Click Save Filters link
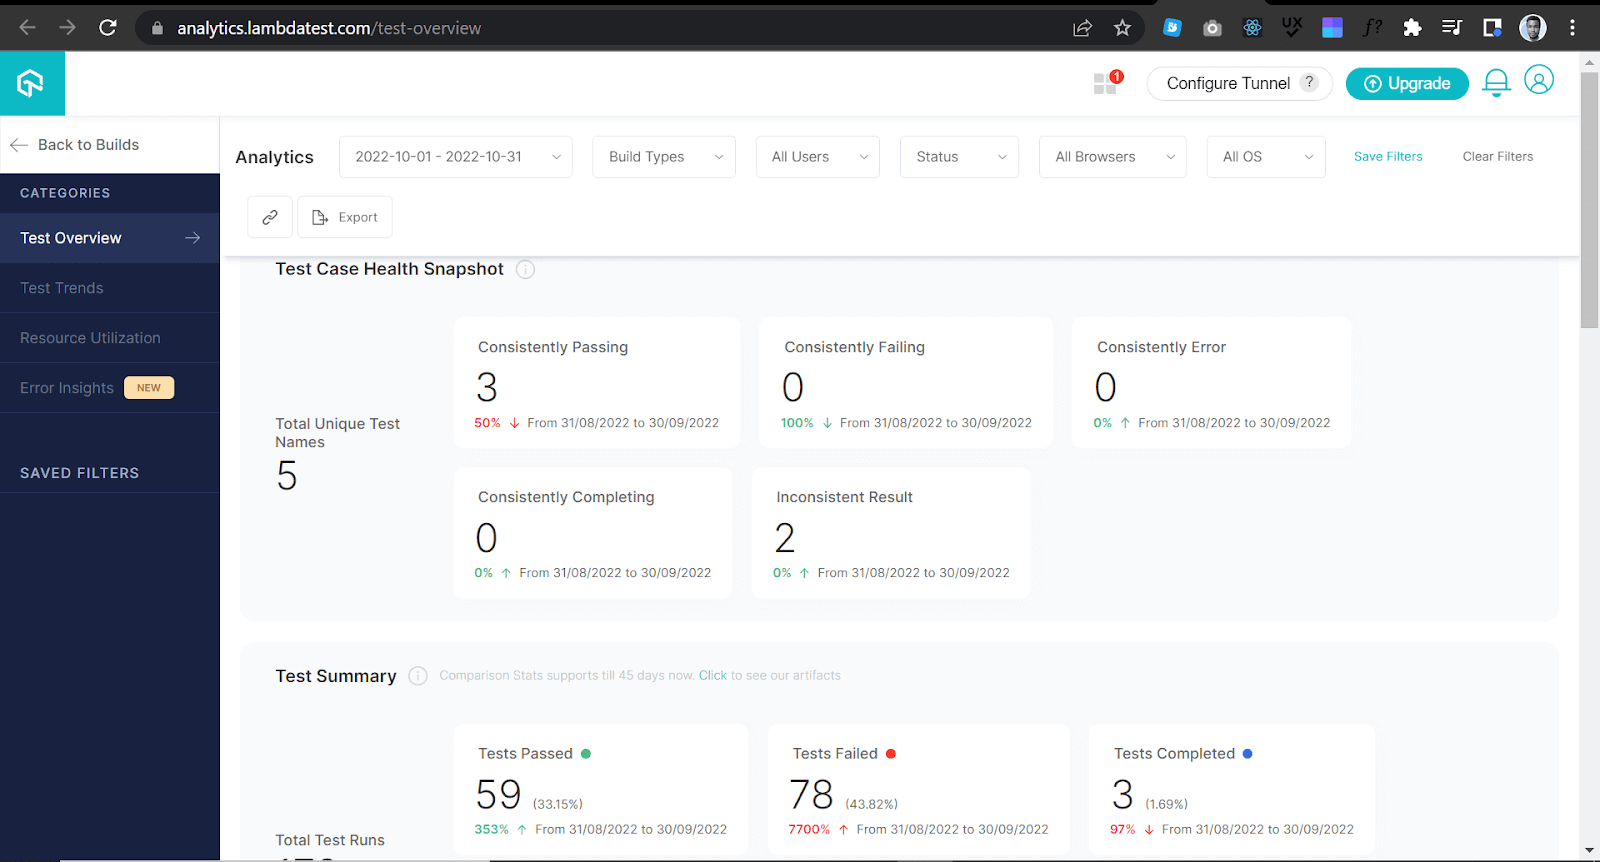 [1387, 157]
